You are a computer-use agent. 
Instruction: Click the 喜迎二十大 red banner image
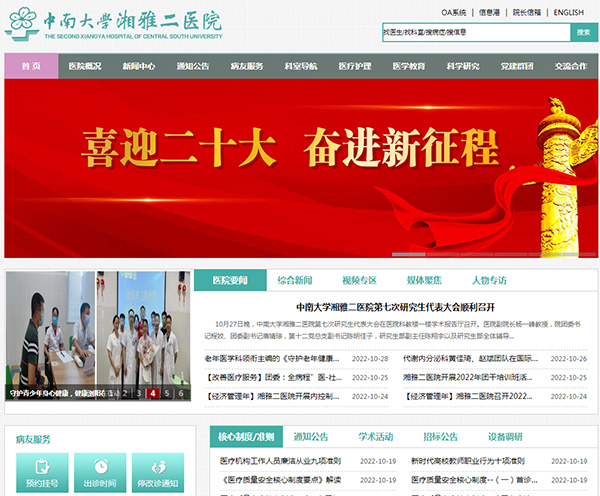301,168
